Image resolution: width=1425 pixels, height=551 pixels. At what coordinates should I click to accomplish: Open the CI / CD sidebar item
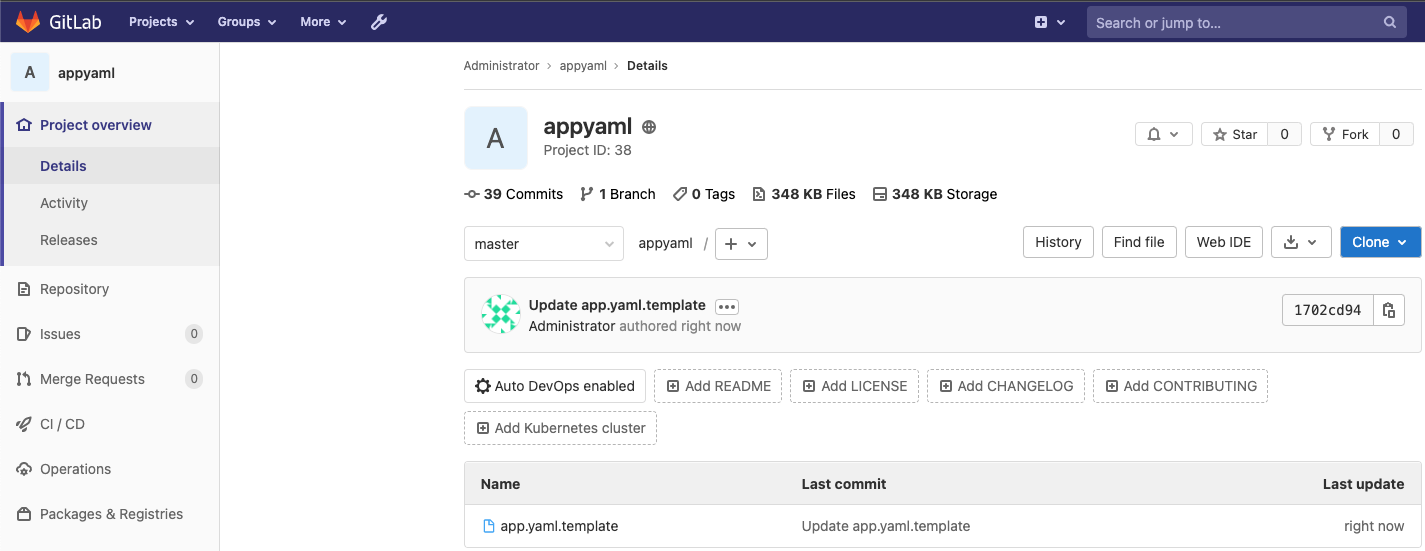pos(62,424)
